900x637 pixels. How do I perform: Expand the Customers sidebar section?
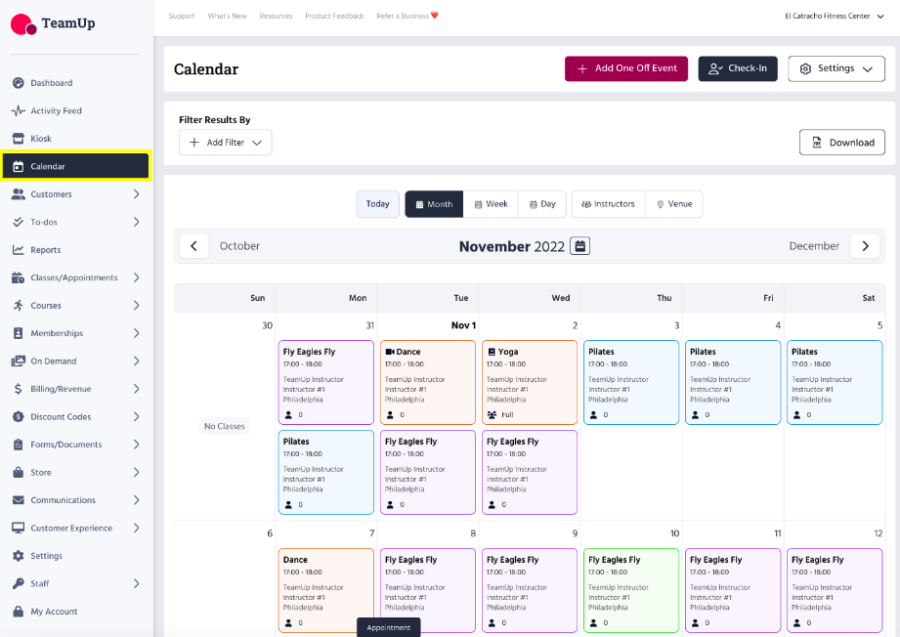52,194
